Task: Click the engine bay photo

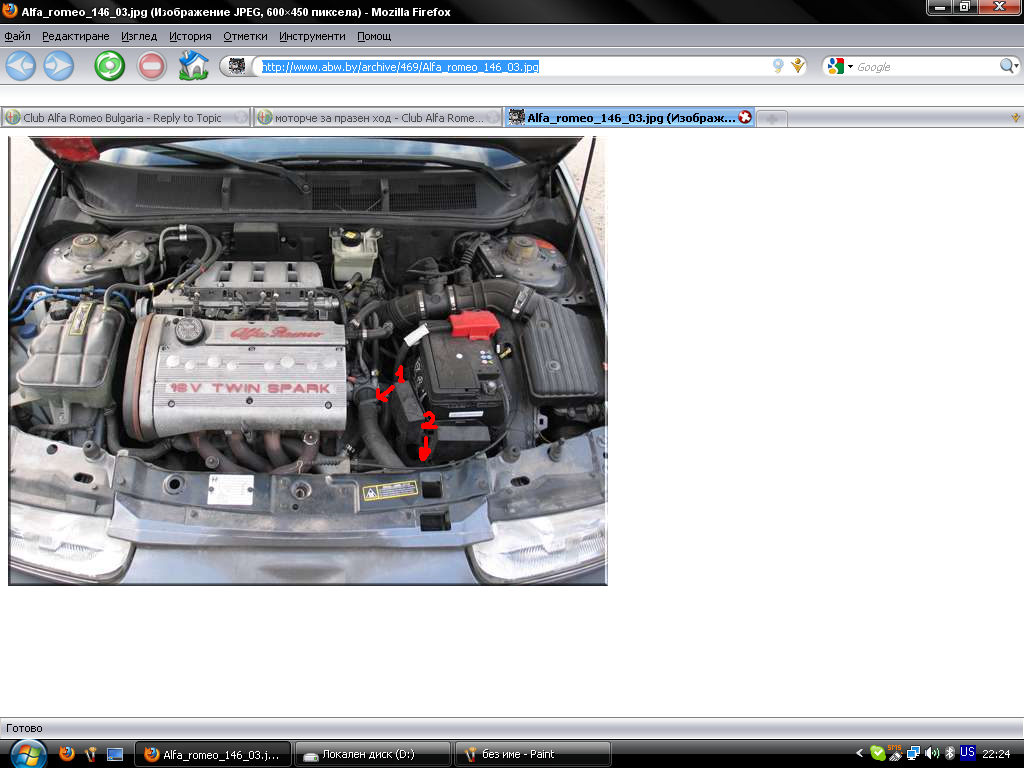Action: pos(308,360)
